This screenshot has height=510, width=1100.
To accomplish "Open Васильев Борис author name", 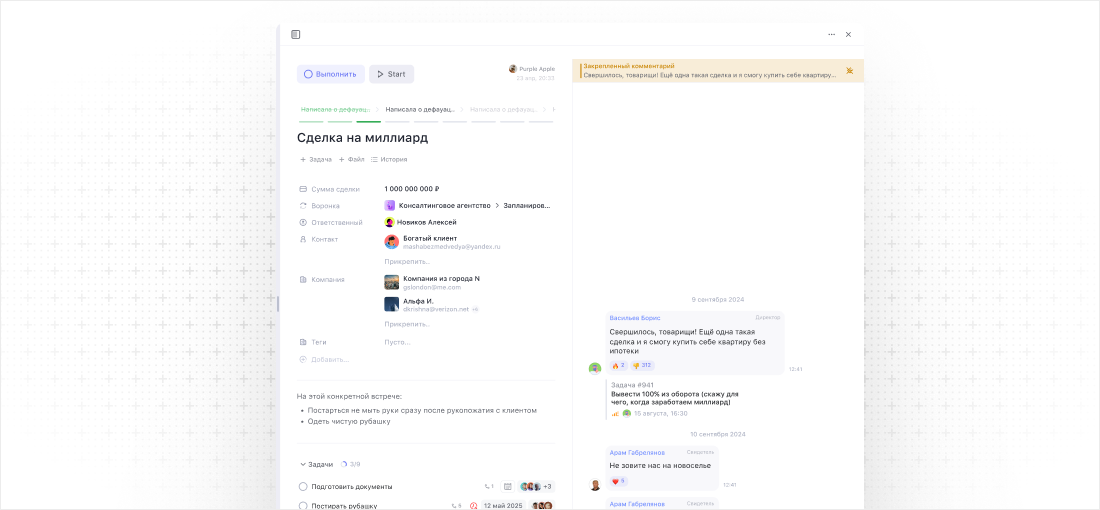I will pos(635,318).
